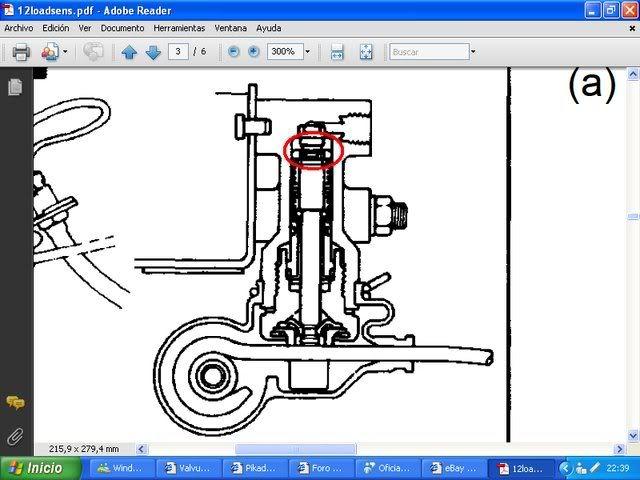The height and width of the screenshot is (480, 640).
Task: Expand the 300% zoom level dropdown
Action: 307,52
